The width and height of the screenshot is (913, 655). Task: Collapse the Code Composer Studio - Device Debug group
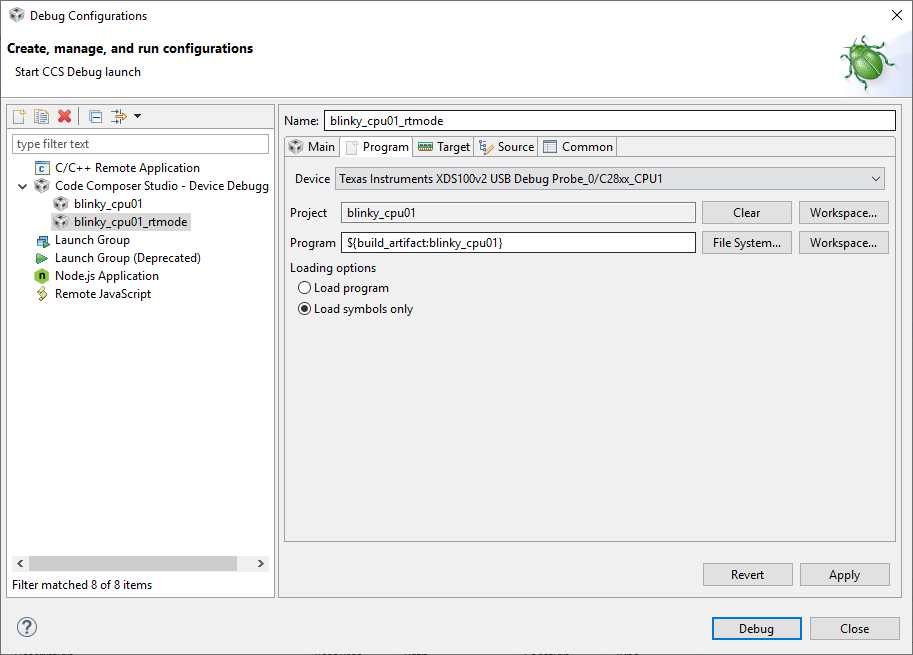[x=22, y=185]
